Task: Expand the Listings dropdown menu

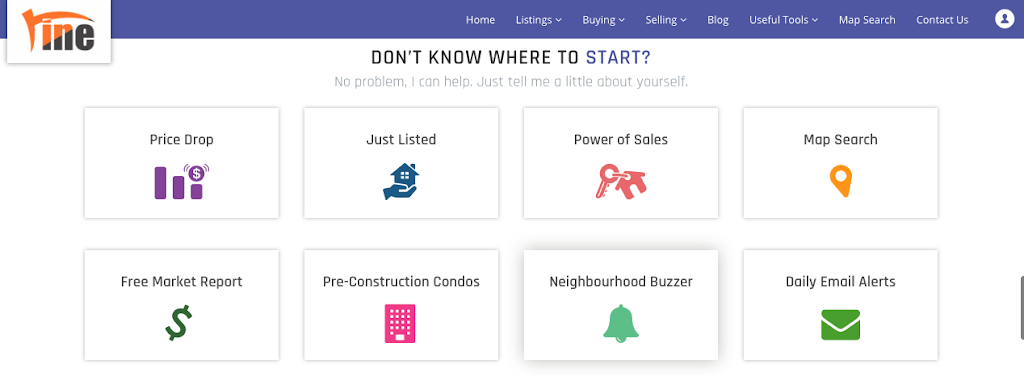Action: [x=539, y=20]
